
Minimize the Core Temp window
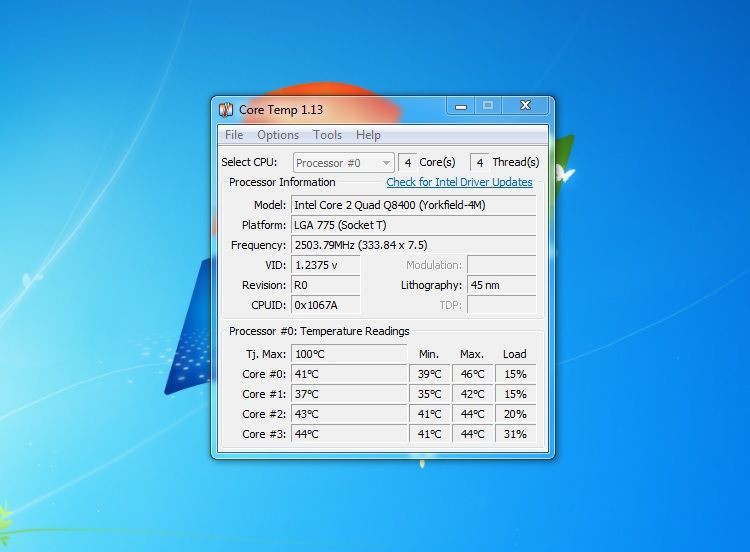tap(461, 106)
